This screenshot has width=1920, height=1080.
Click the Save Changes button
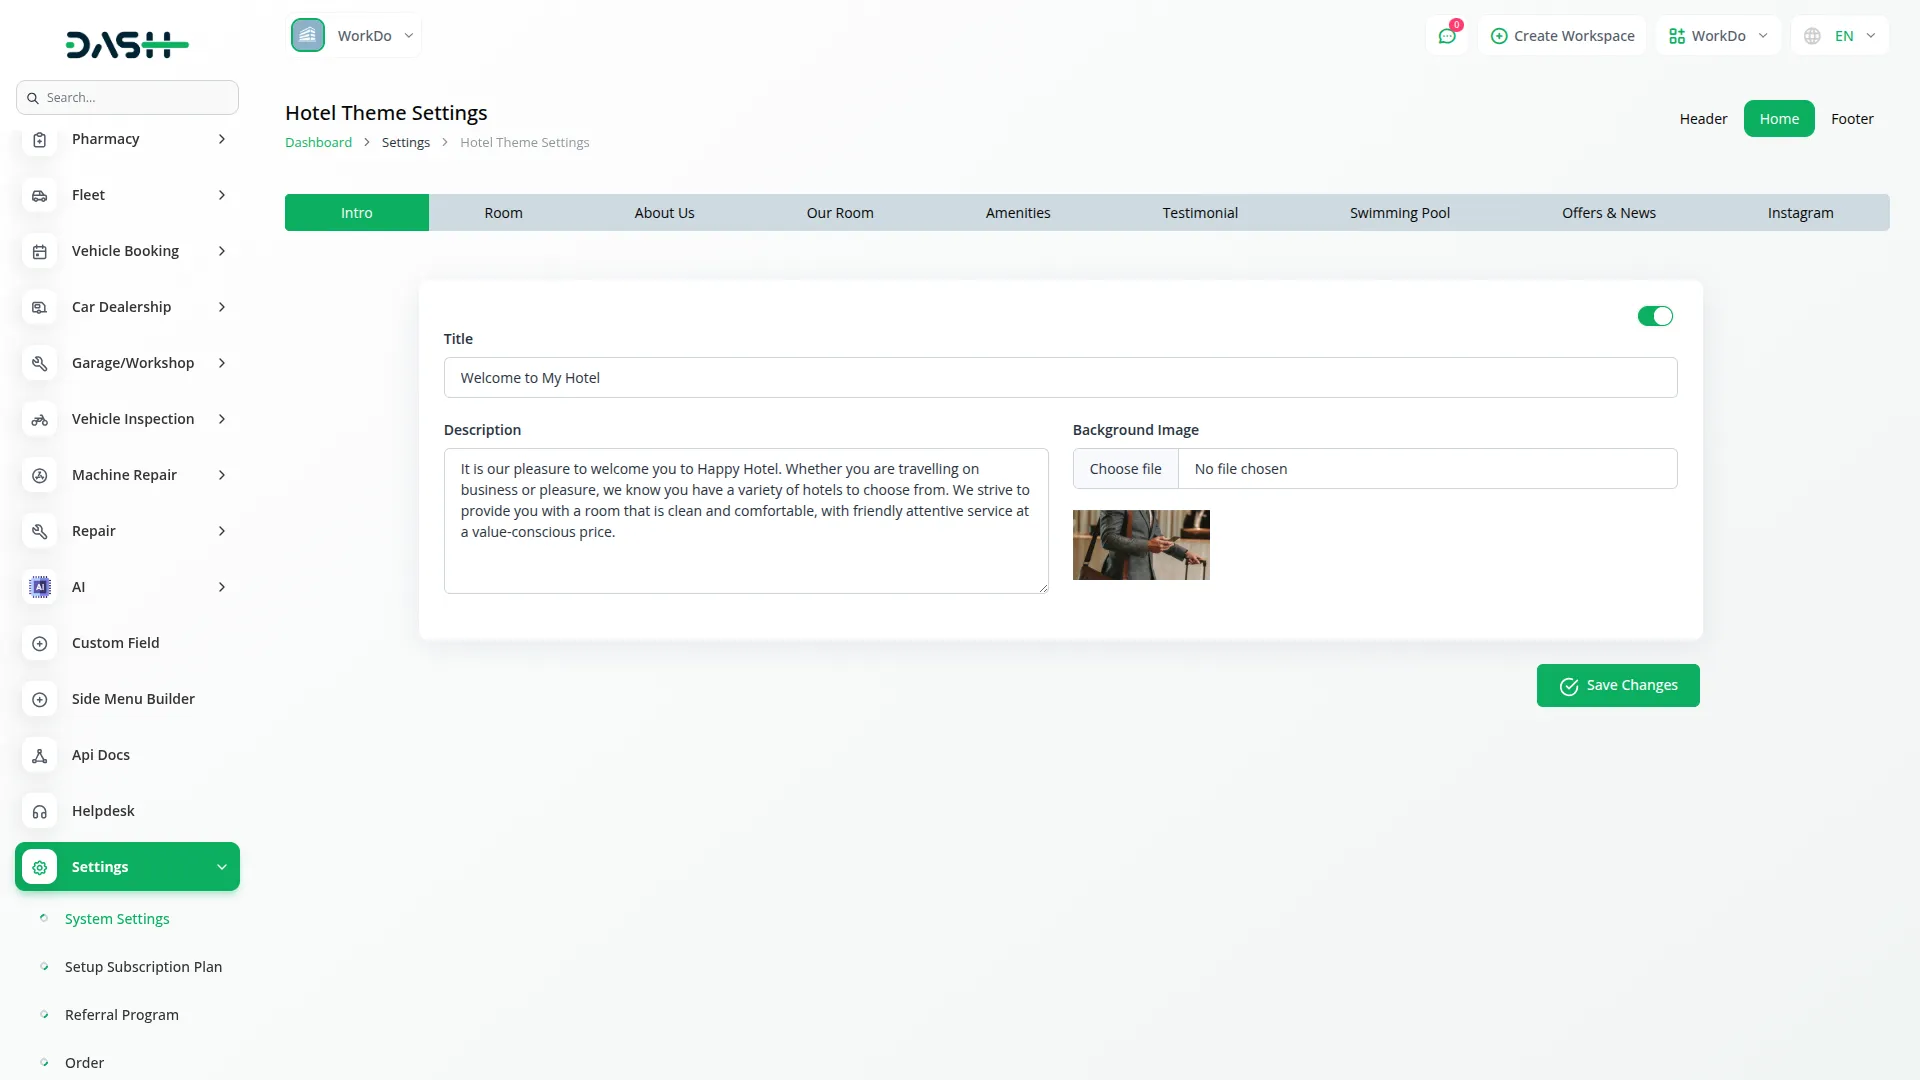pos(1617,685)
